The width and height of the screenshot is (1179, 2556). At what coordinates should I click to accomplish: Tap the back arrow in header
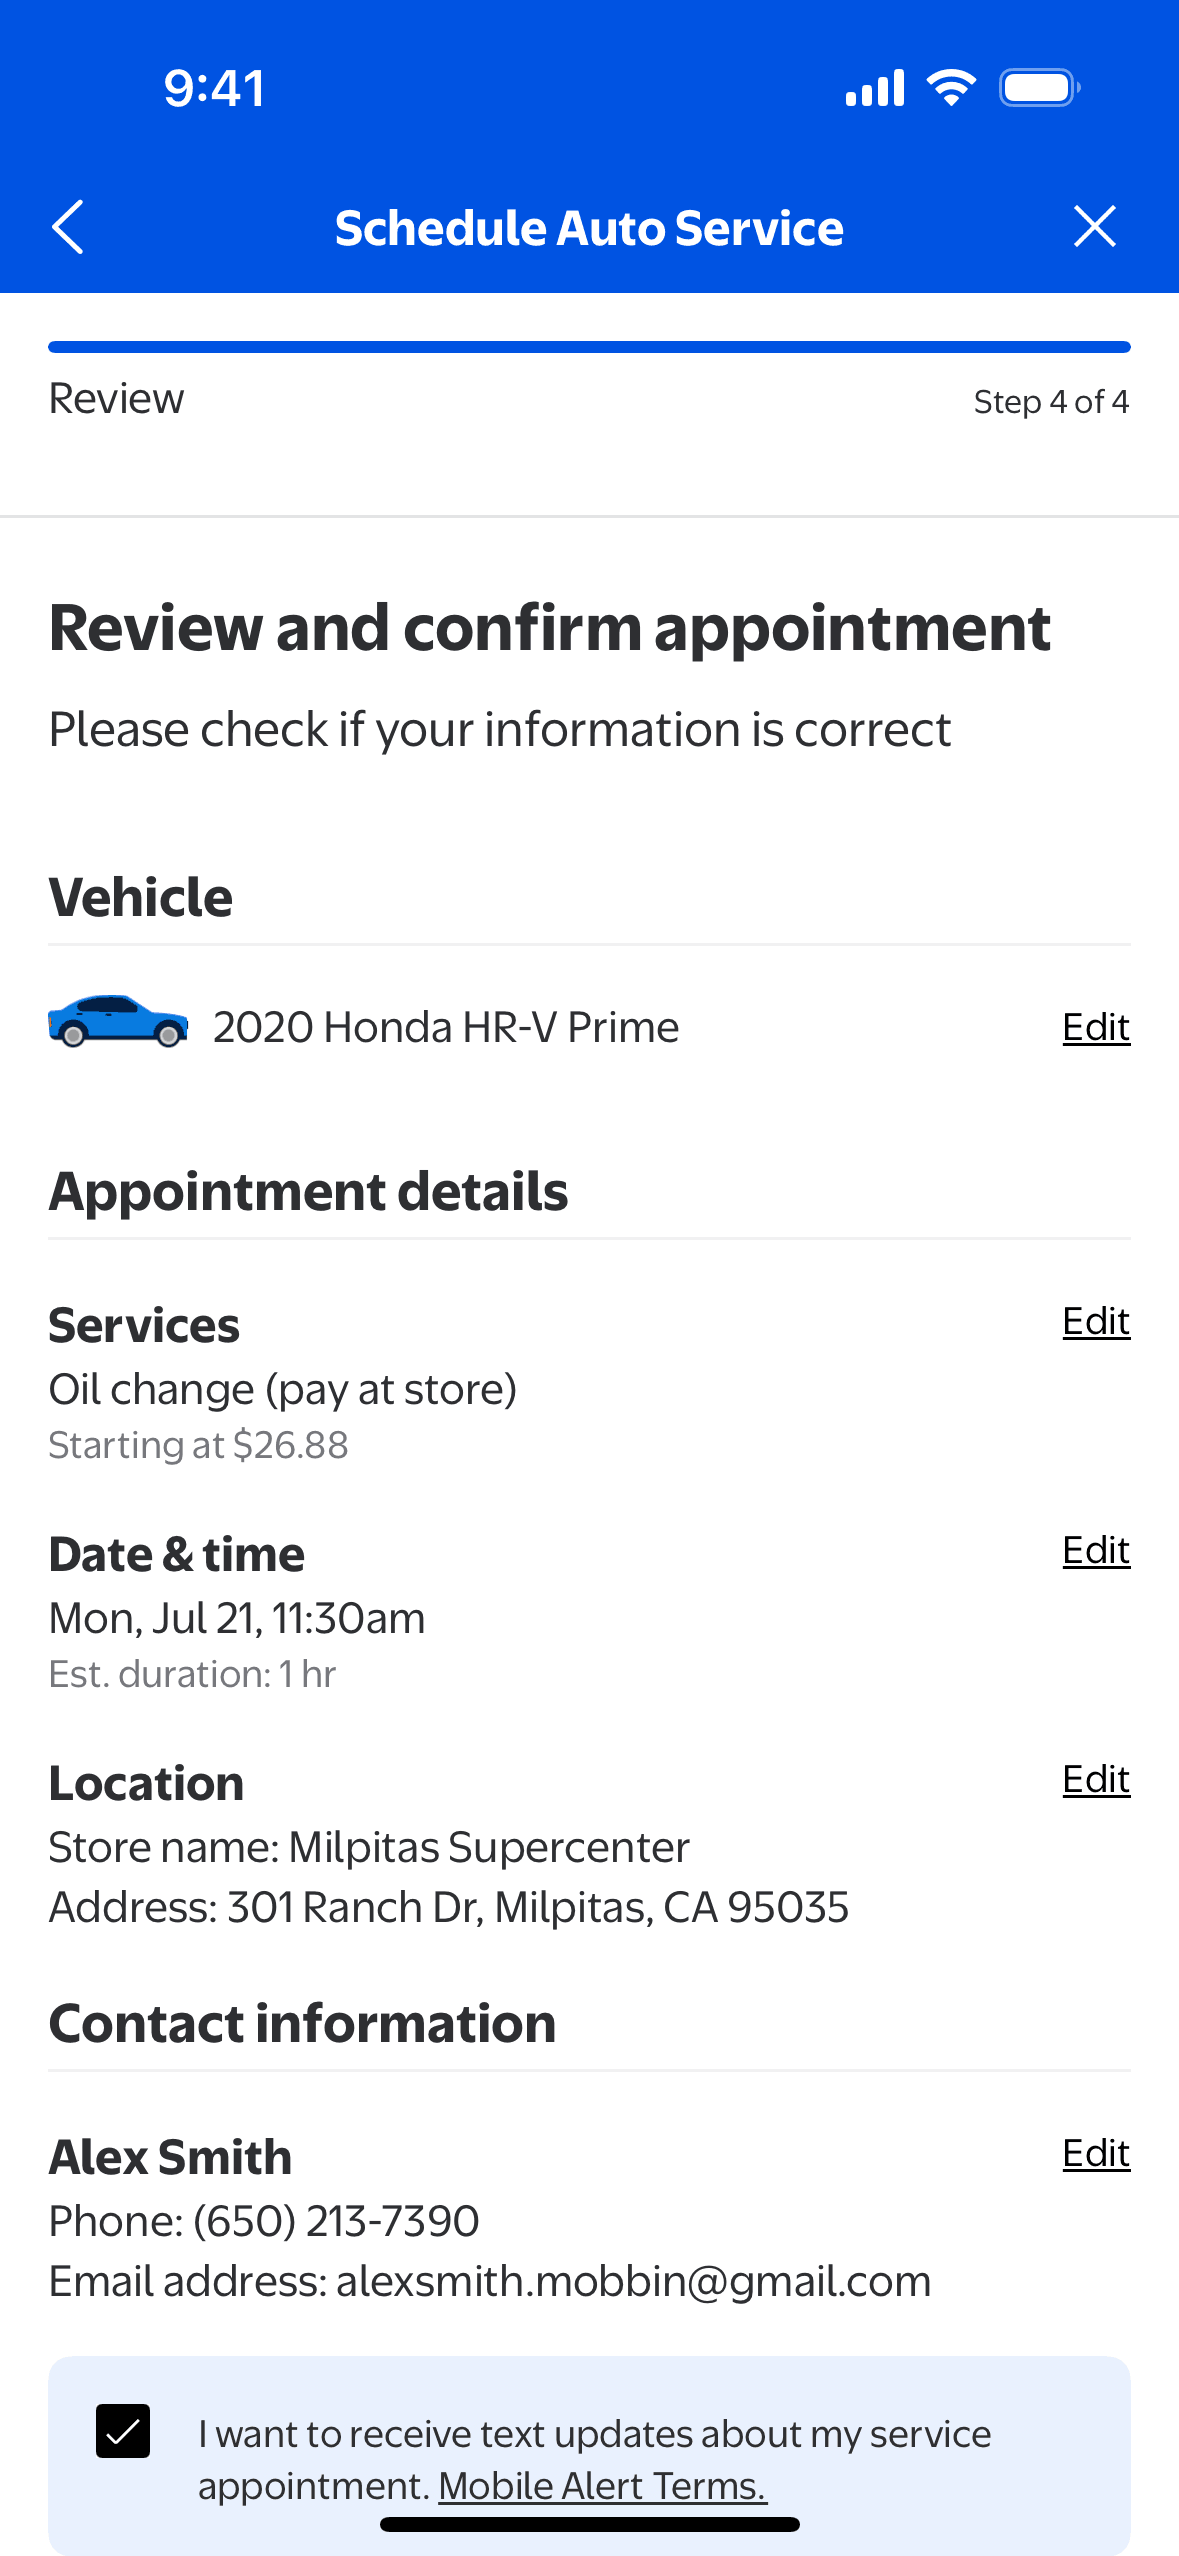pyautogui.click(x=68, y=227)
